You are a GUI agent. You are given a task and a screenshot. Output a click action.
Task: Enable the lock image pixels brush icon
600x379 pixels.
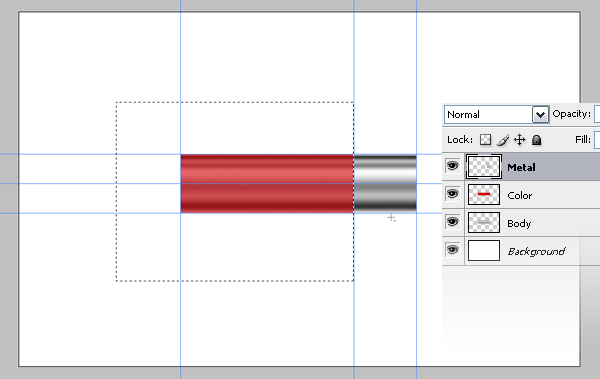(x=503, y=140)
